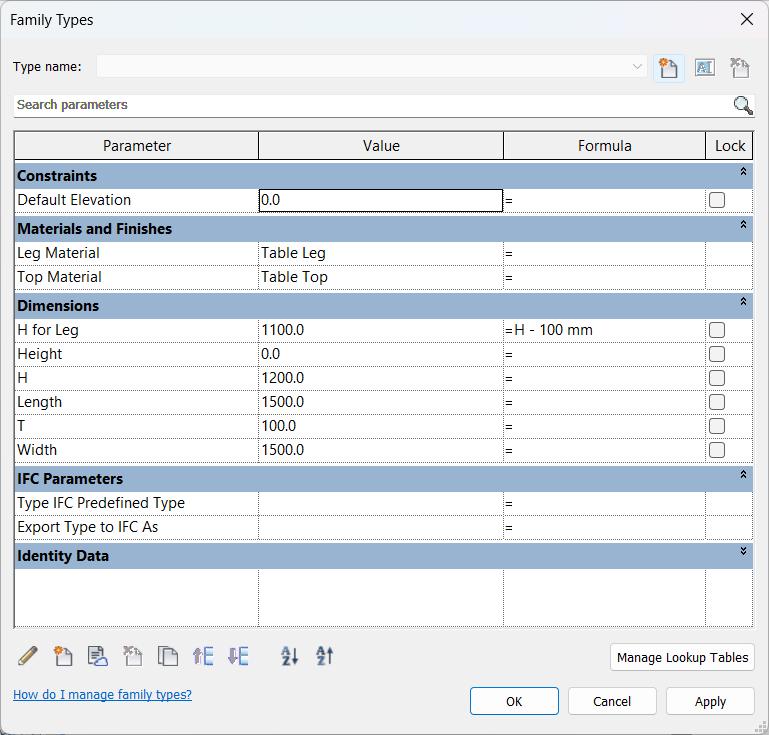Open Manage Lookup Tables
The image size is (769, 735).
[682, 658]
